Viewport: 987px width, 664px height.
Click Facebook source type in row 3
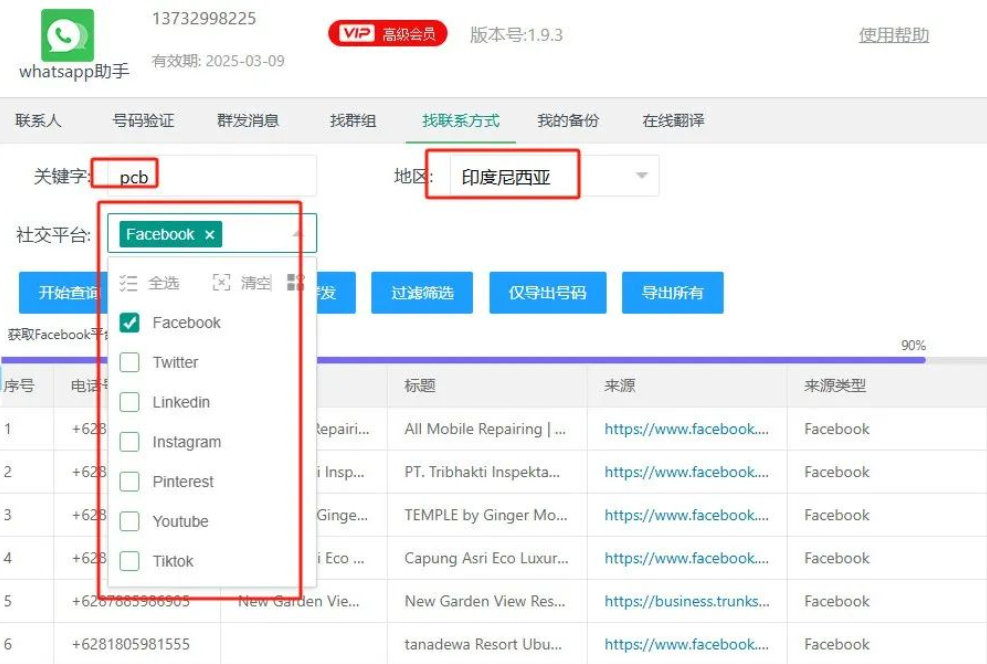click(x=837, y=515)
